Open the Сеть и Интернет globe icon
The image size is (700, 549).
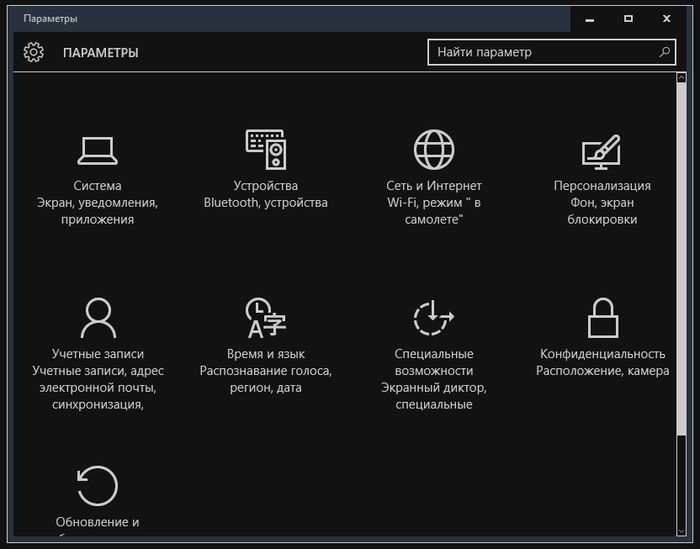click(434, 149)
